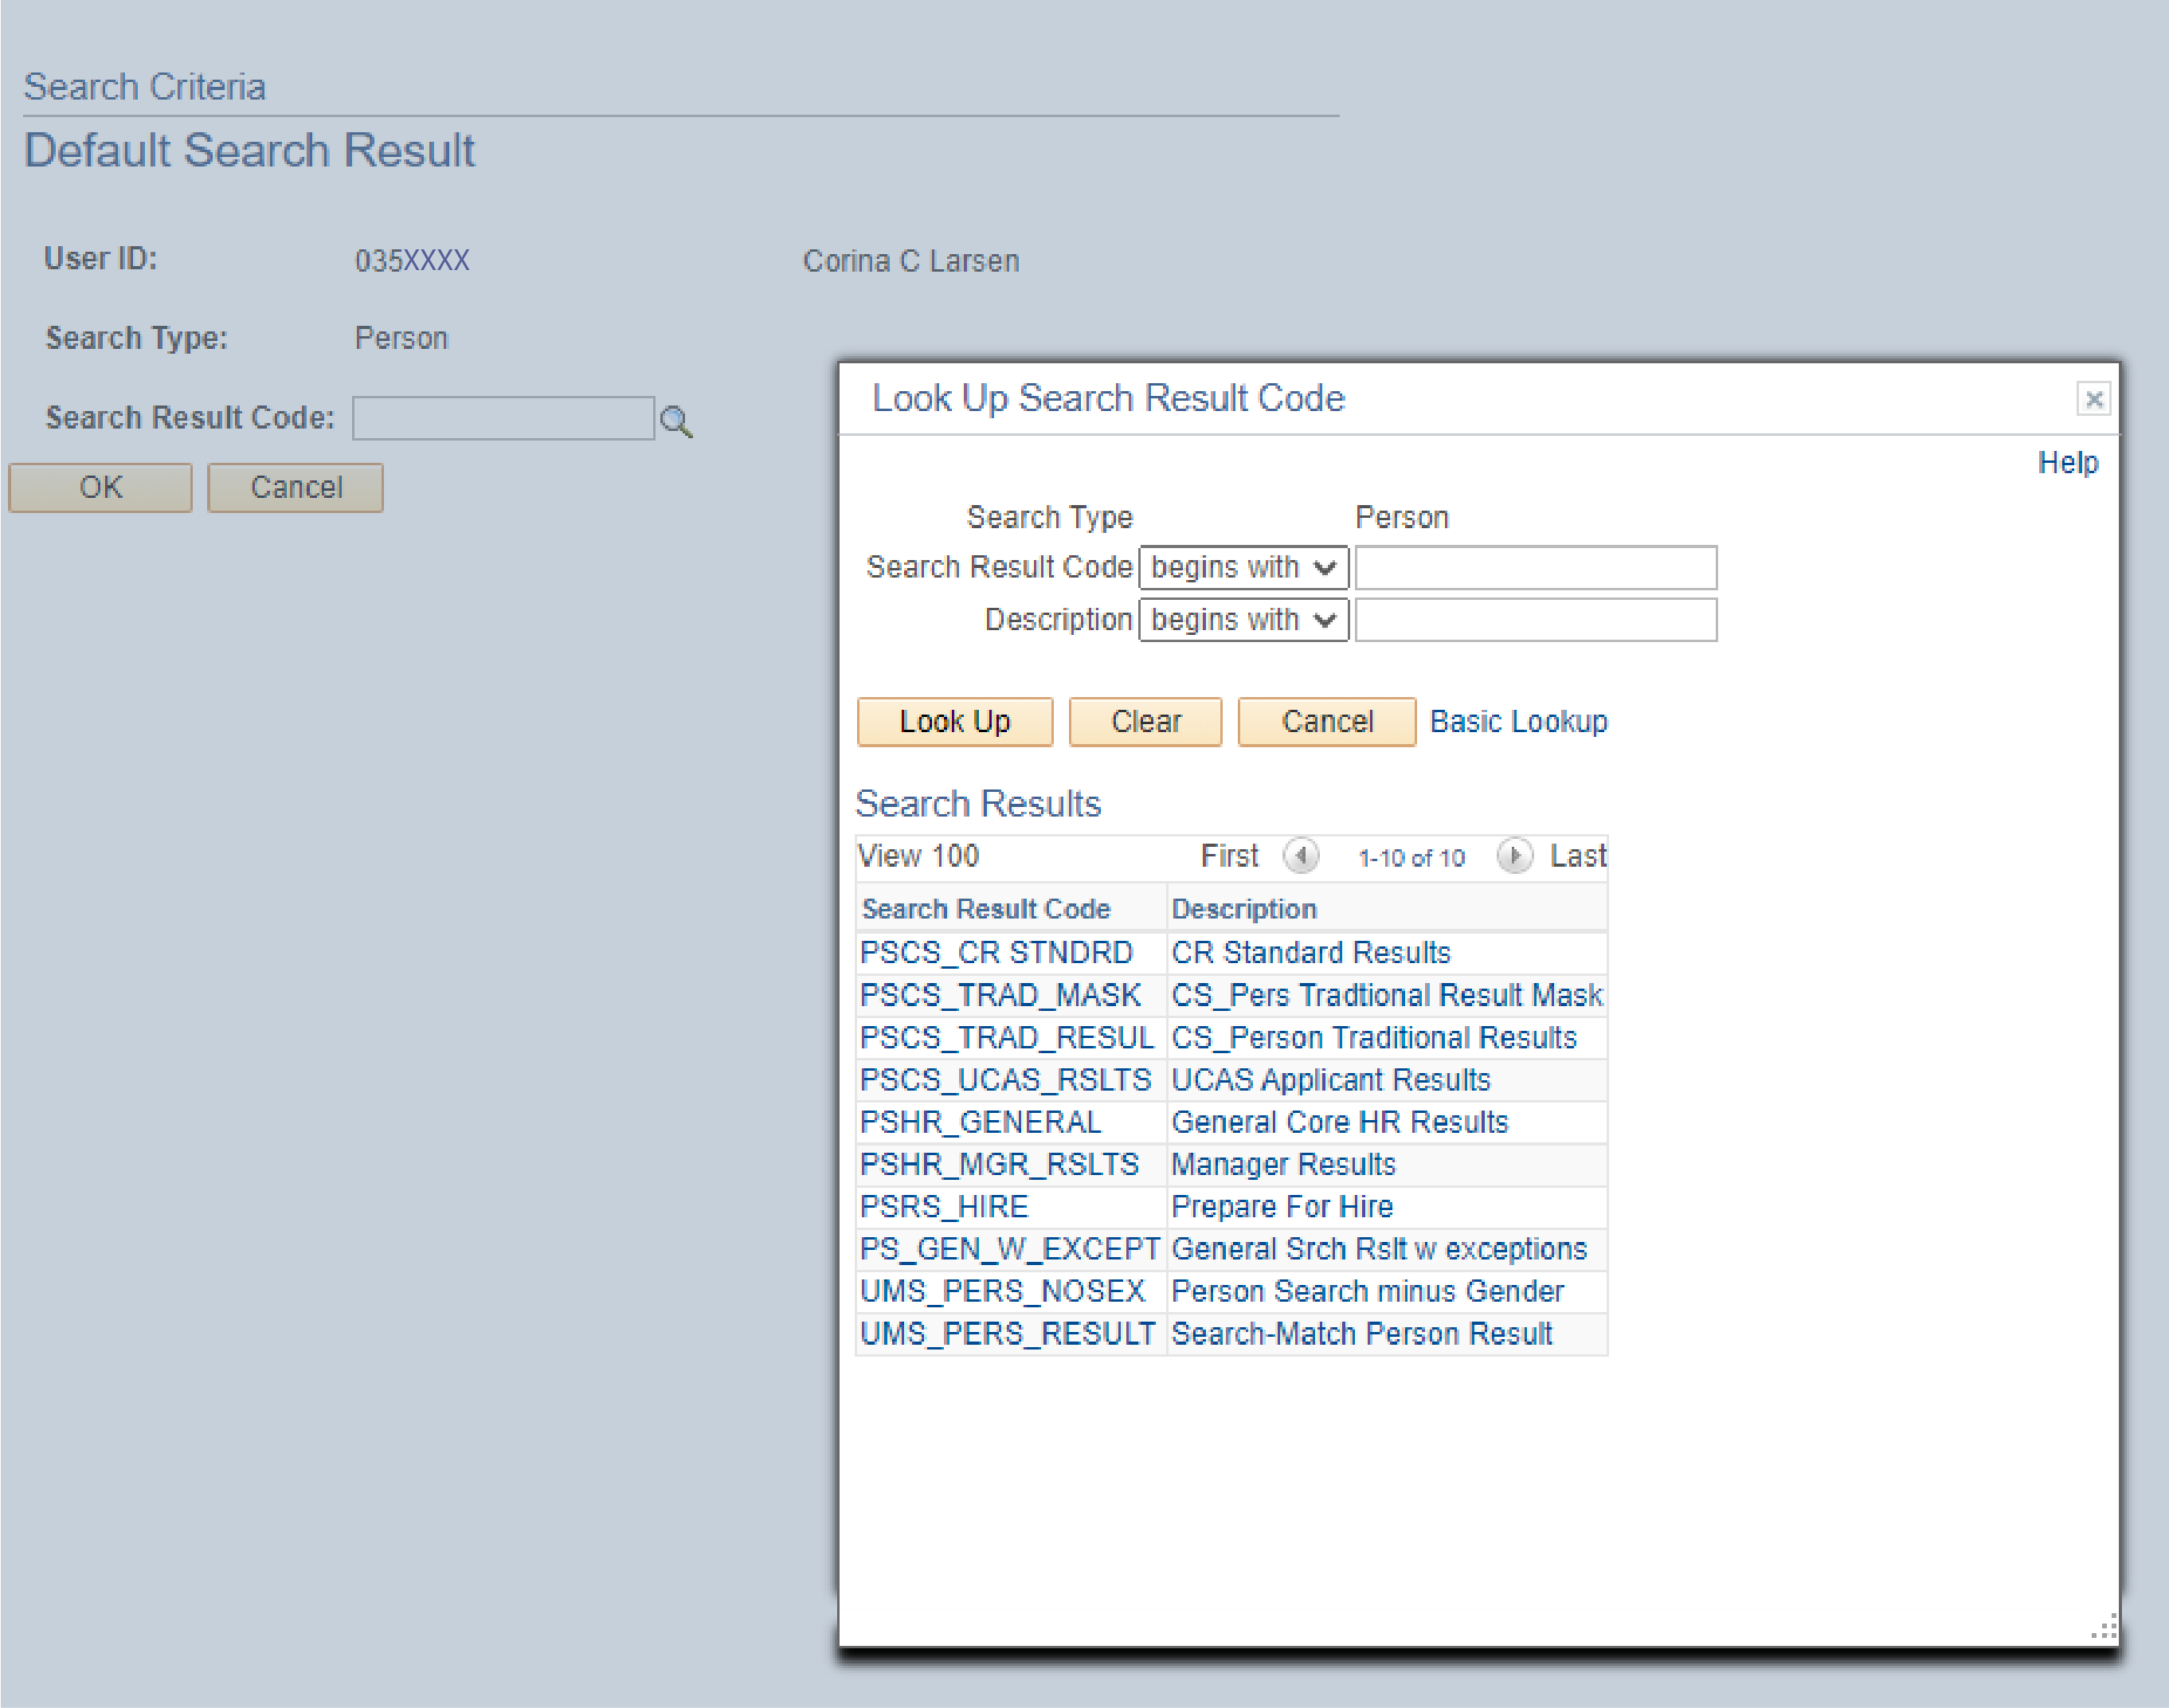Image resolution: width=2169 pixels, height=1708 pixels.
Task: Open Search Result Code operator dropdown
Action: point(1244,568)
